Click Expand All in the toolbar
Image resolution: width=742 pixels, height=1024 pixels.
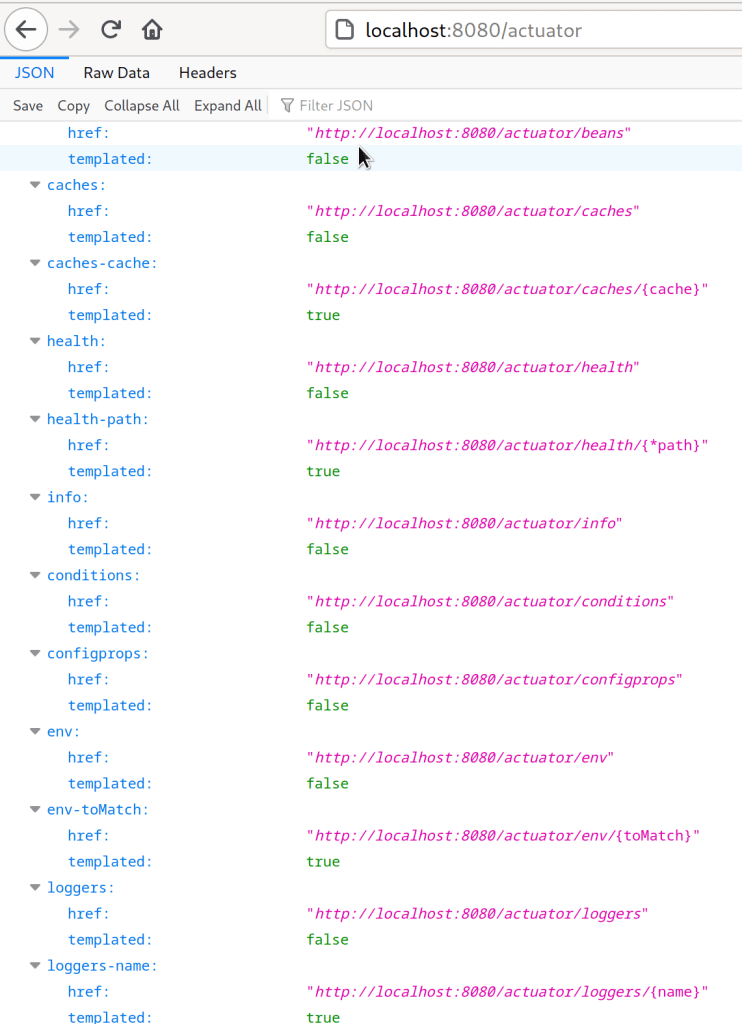coord(227,105)
